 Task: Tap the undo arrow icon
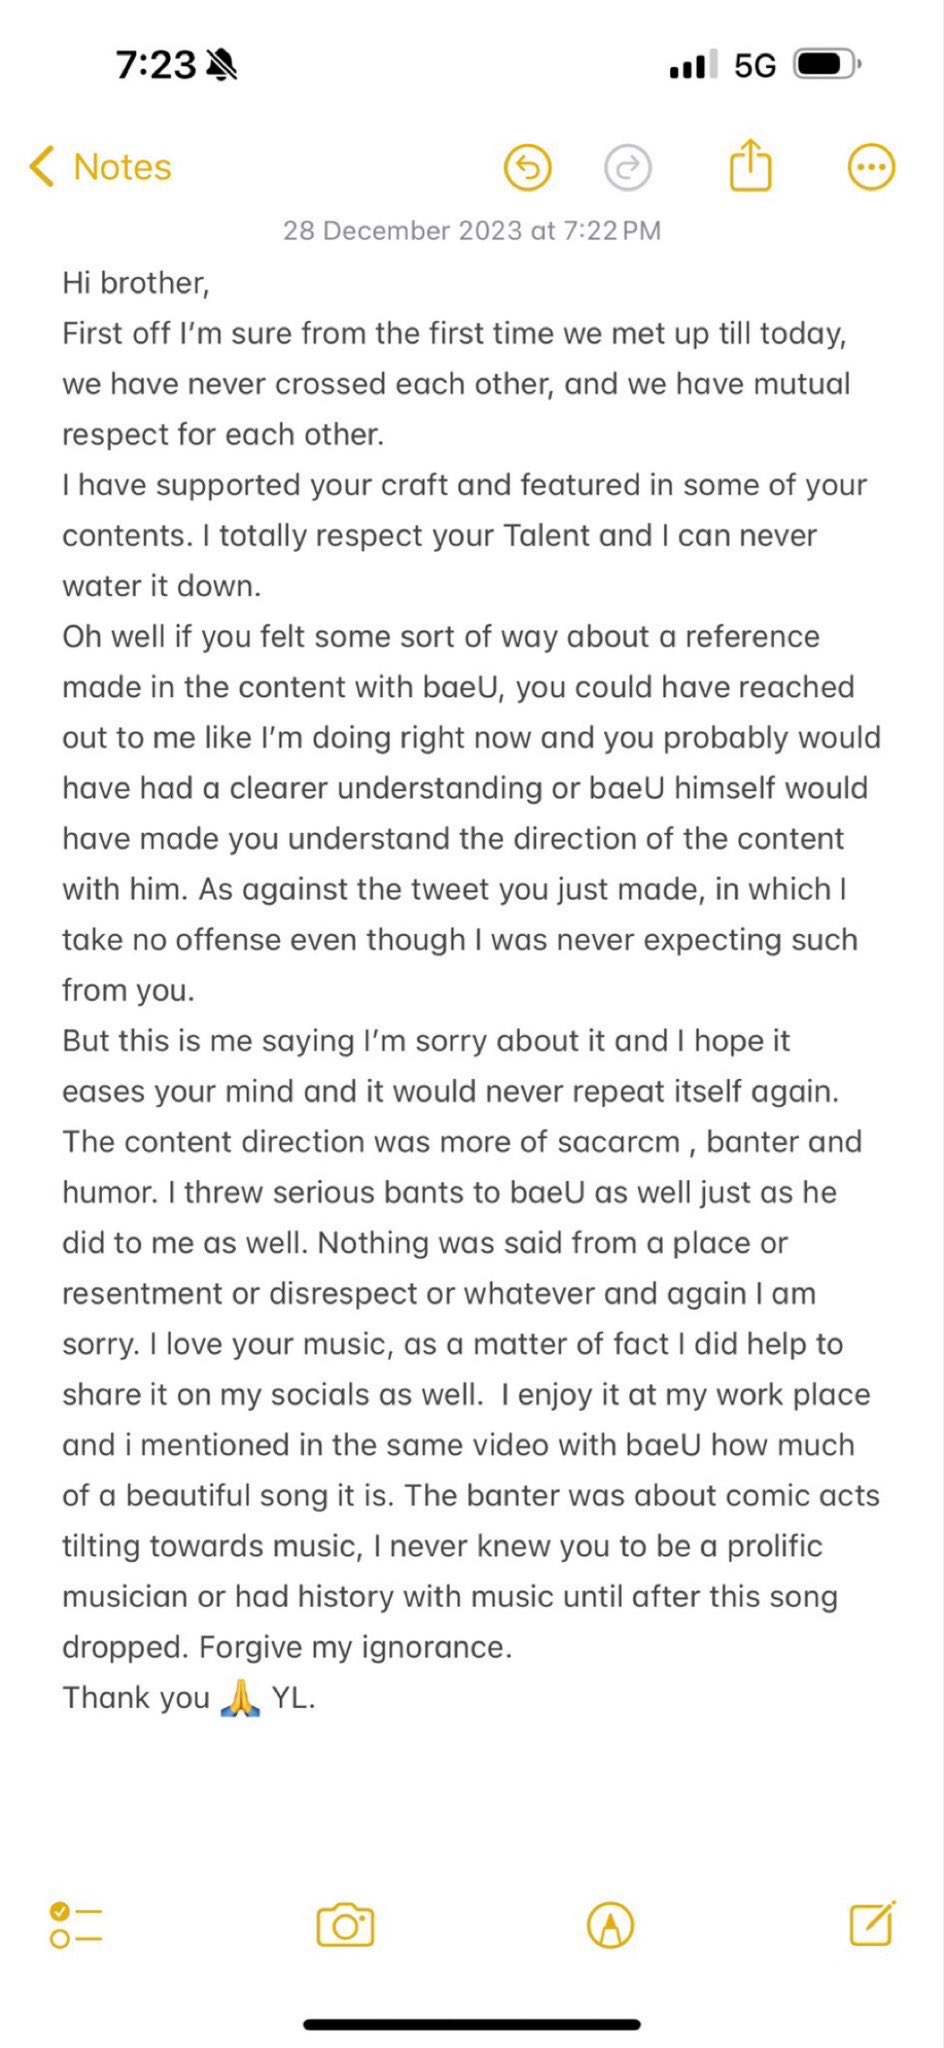527,168
